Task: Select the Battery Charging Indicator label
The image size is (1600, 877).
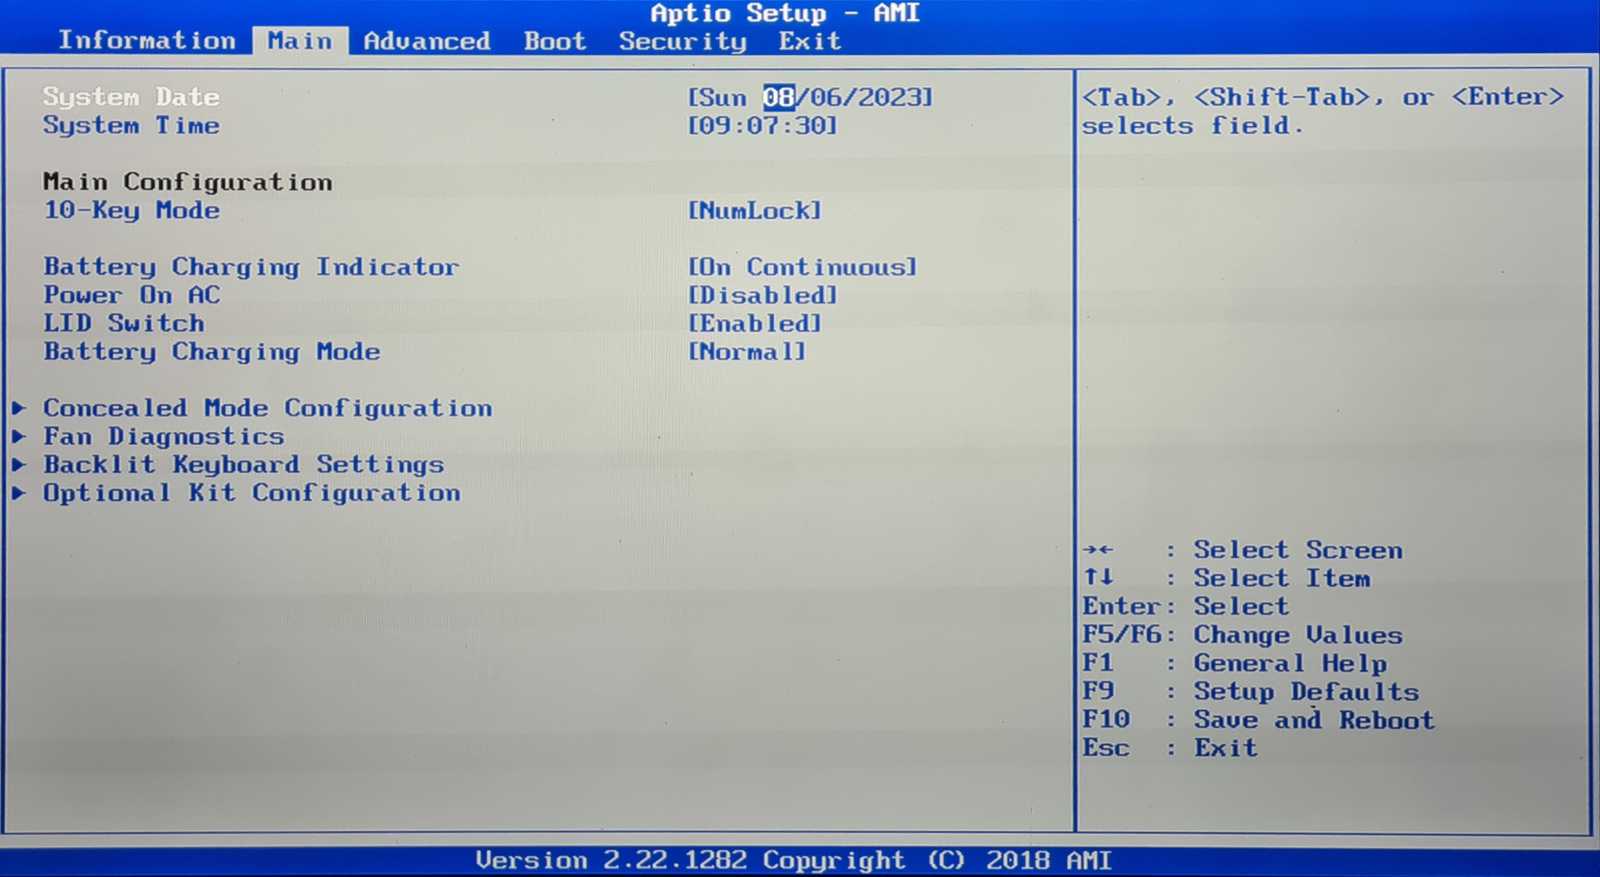Action: coord(251,267)
